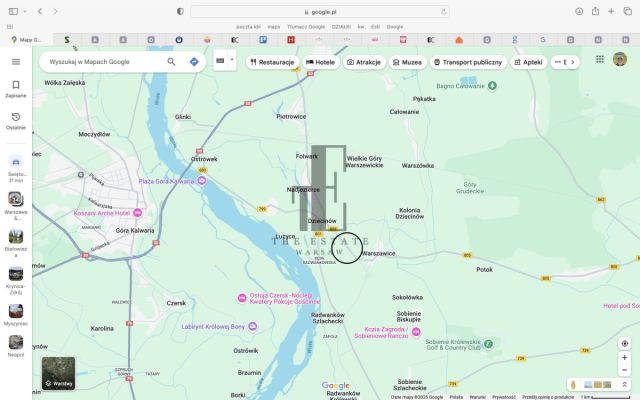Open dropdown next to the search box
640x400 pixels.
tap(232, 60)
